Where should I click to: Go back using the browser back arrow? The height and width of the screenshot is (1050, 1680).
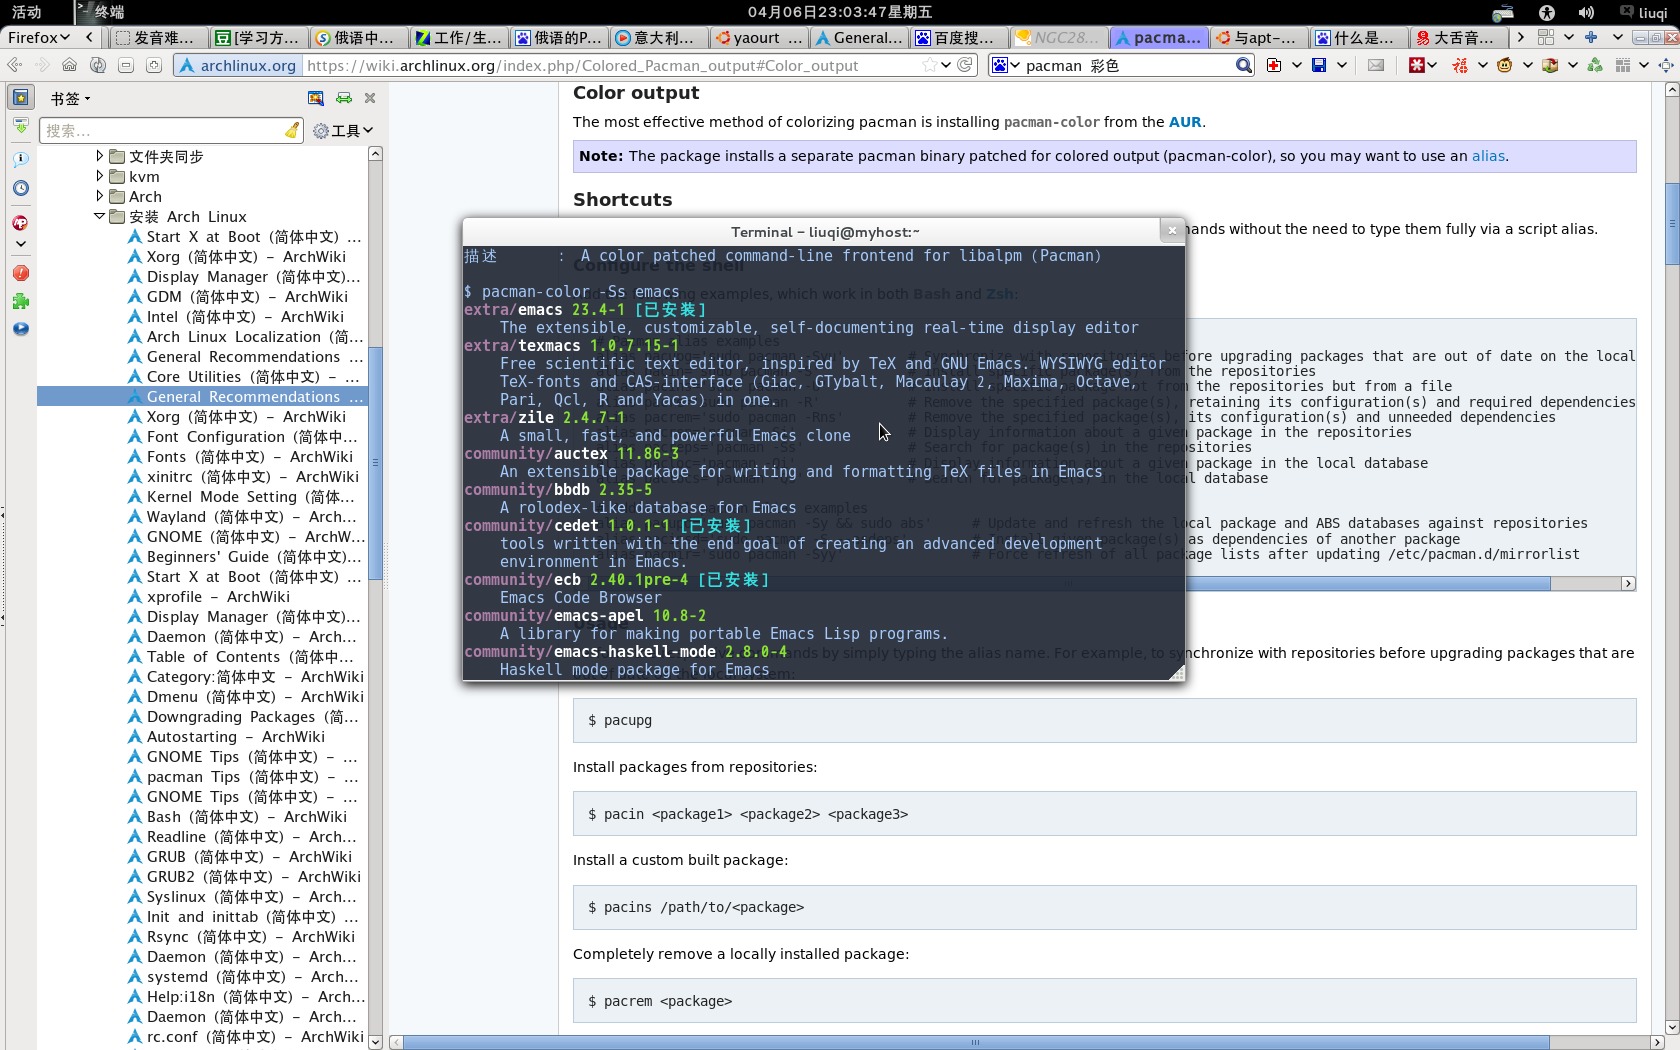[x=14, y=65]
